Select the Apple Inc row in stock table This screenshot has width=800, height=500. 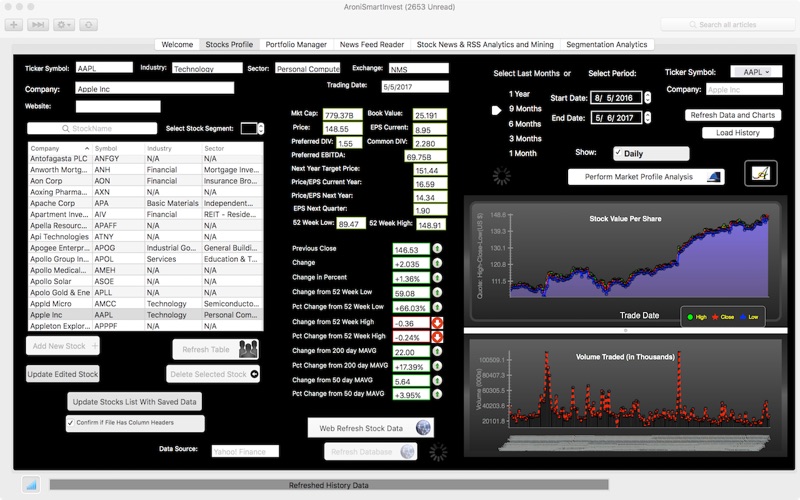tap(146, 315)
